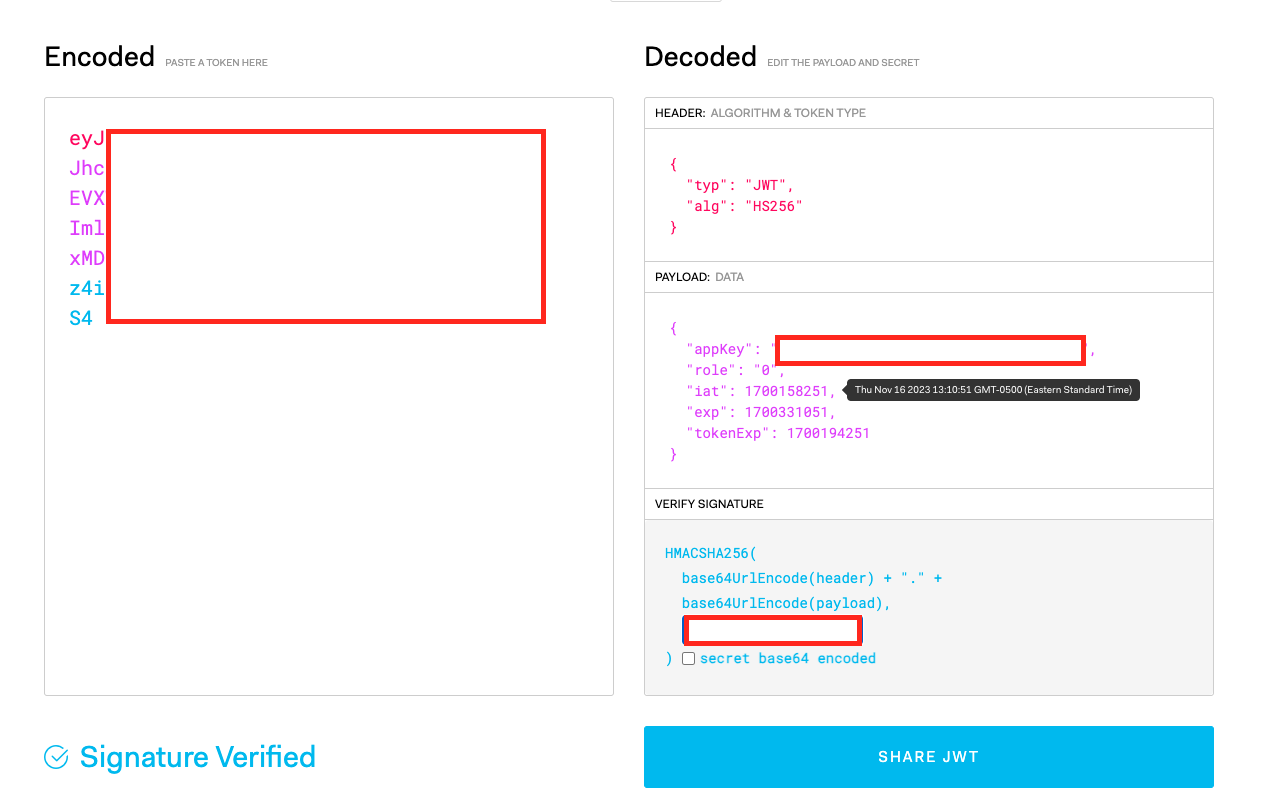Click the Signature Verified checkmark icon

click(56, 757)
